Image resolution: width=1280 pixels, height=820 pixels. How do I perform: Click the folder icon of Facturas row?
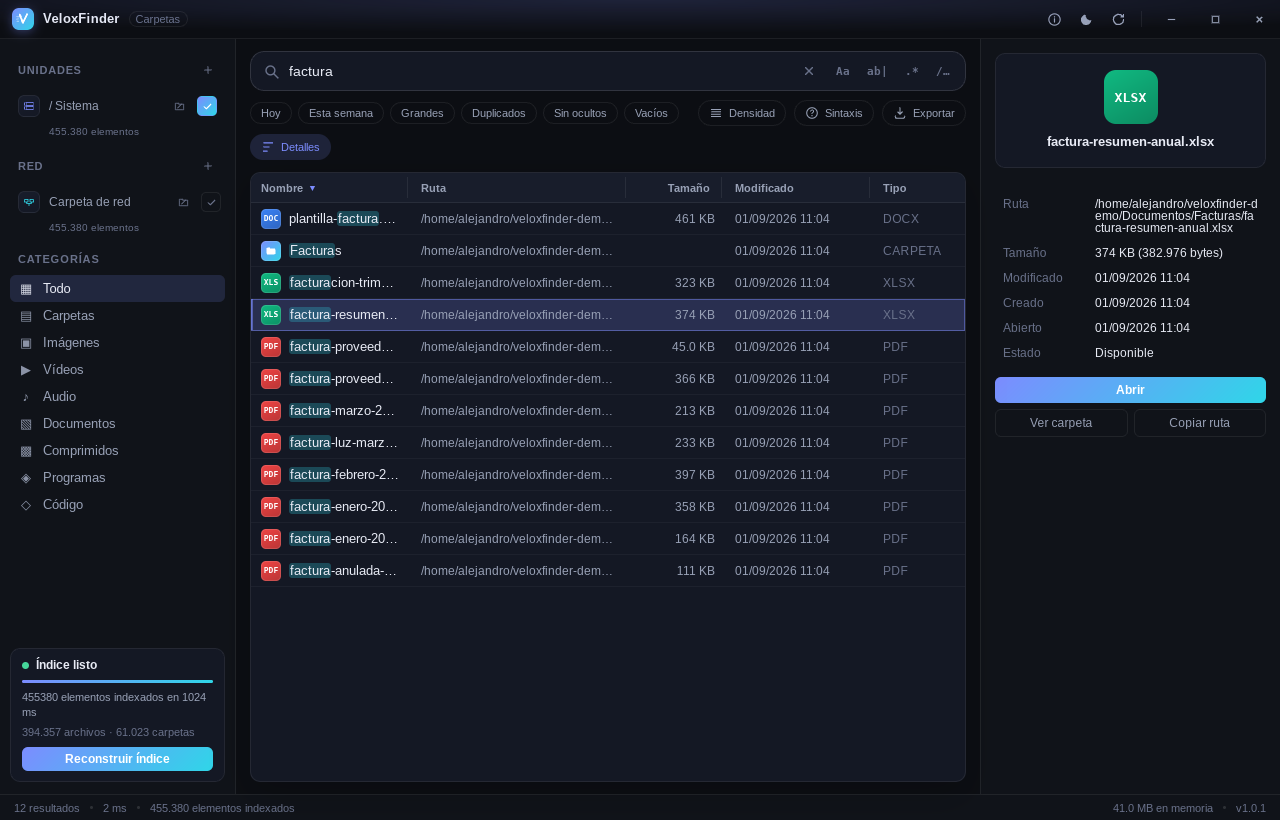pos(271,251)
